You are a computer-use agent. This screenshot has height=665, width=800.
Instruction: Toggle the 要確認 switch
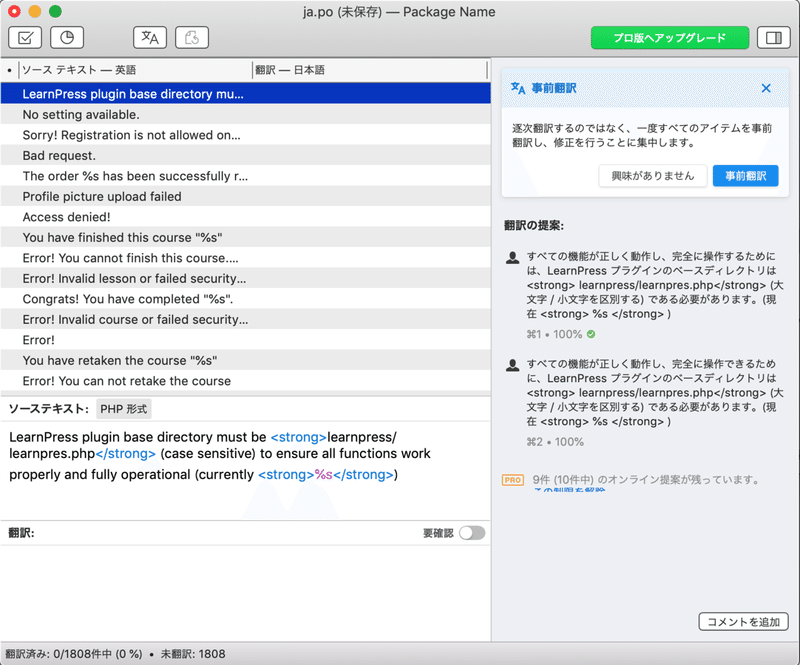472,533
